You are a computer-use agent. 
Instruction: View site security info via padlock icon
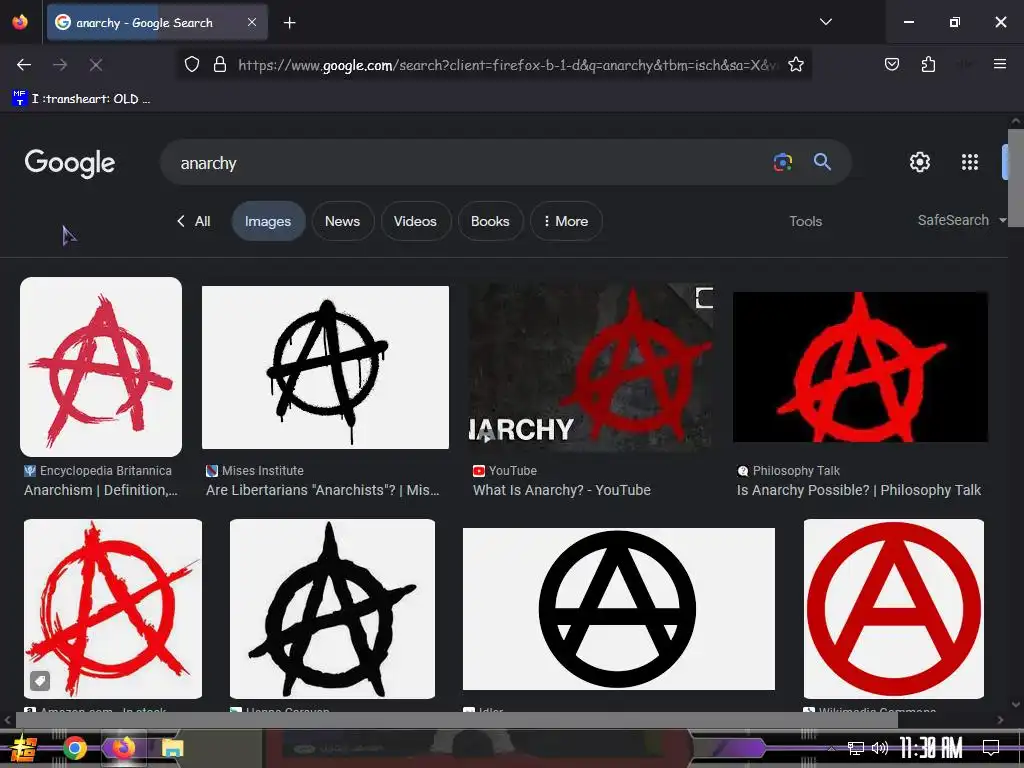click(x=220, y=65)
